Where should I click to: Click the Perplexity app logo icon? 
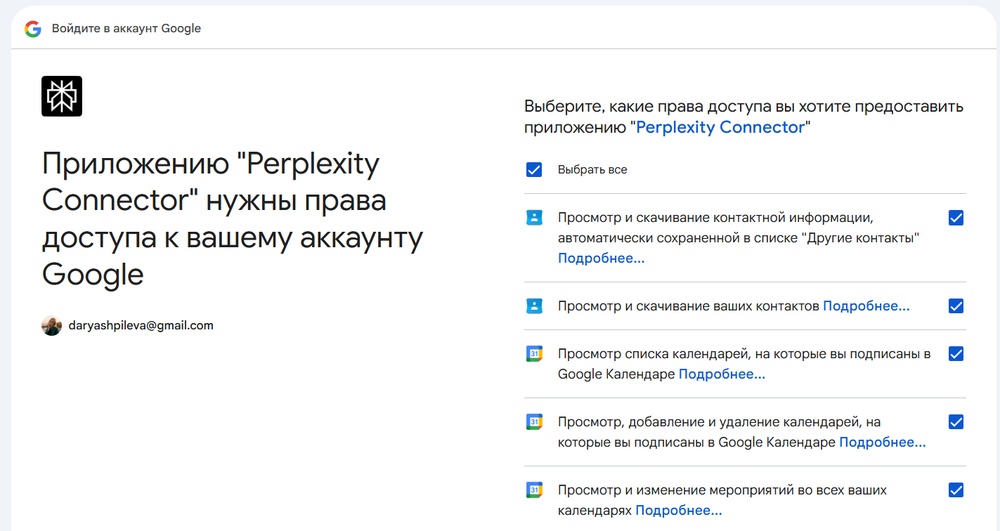(x=61, y=96)
